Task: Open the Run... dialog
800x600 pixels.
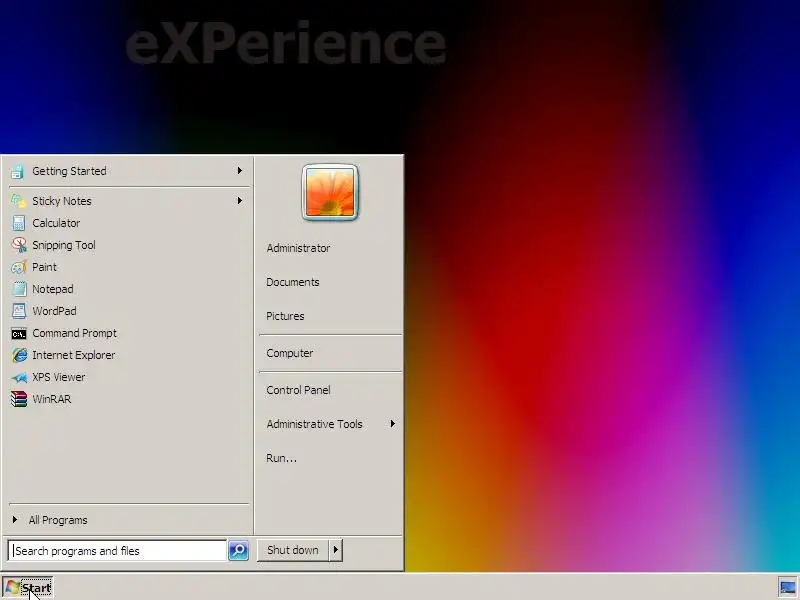Action: pyautogui.click(x=281, y=458)
